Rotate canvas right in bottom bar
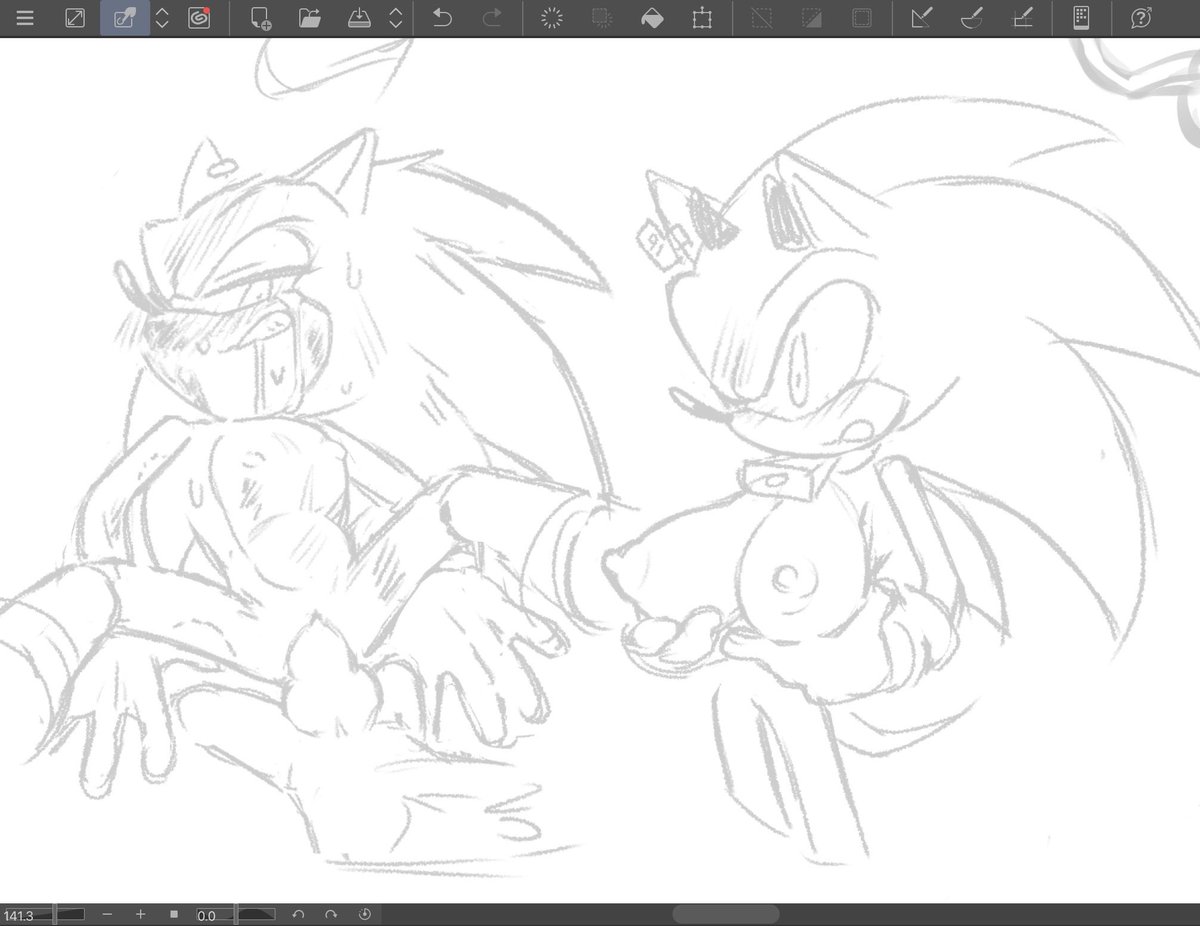 [330, 915]
